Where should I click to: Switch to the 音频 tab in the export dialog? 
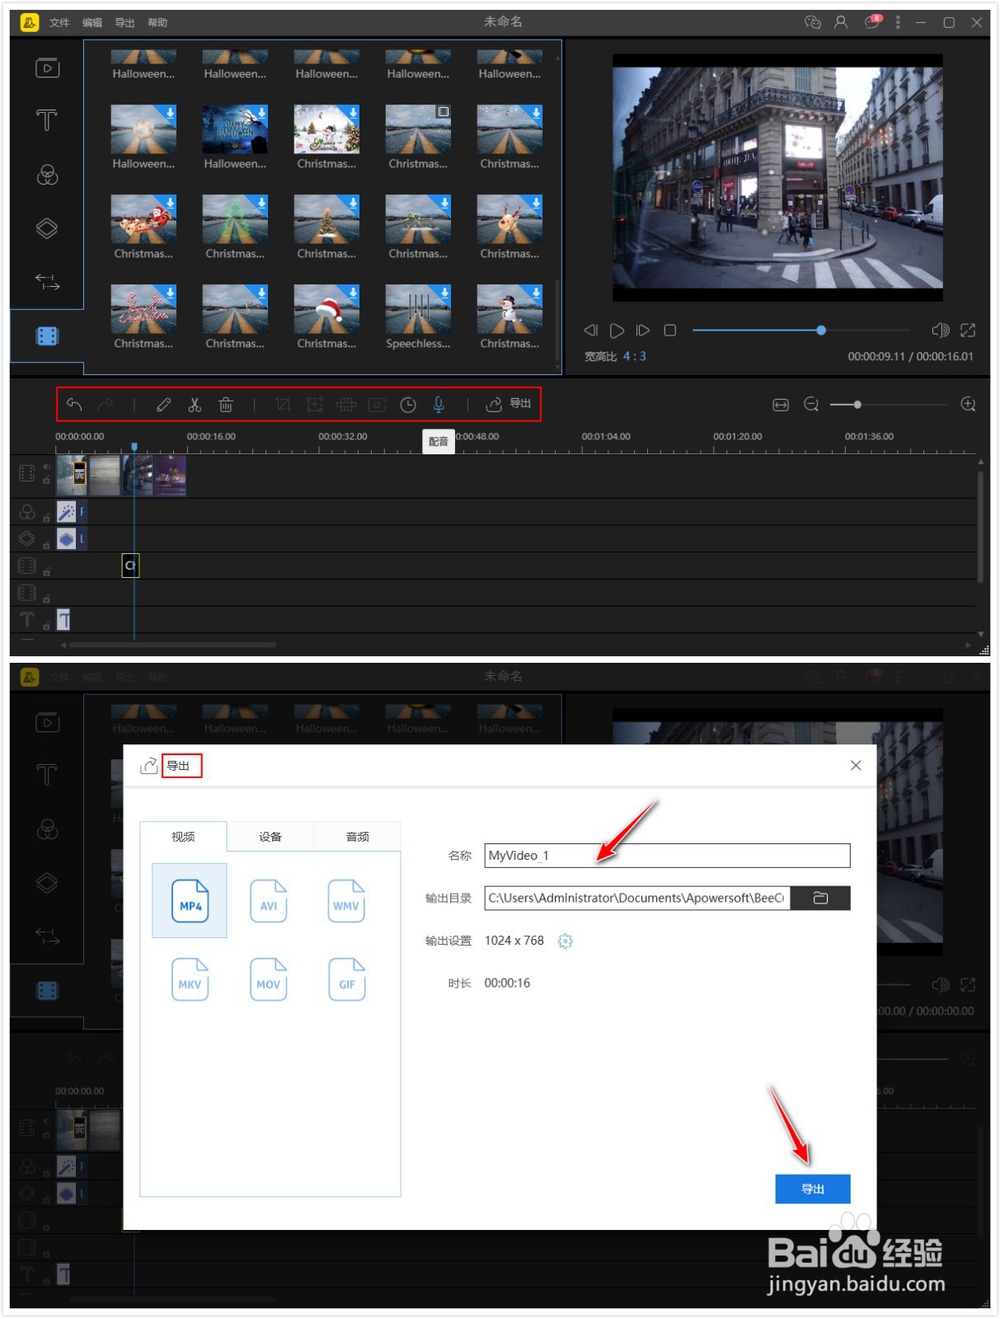tap(357, 837)
